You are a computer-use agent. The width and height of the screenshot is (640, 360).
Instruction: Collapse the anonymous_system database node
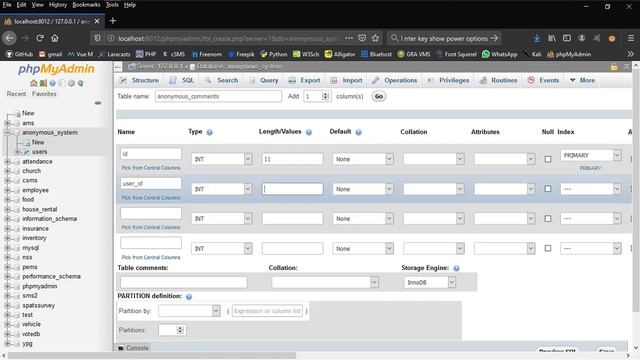[7, 133]
